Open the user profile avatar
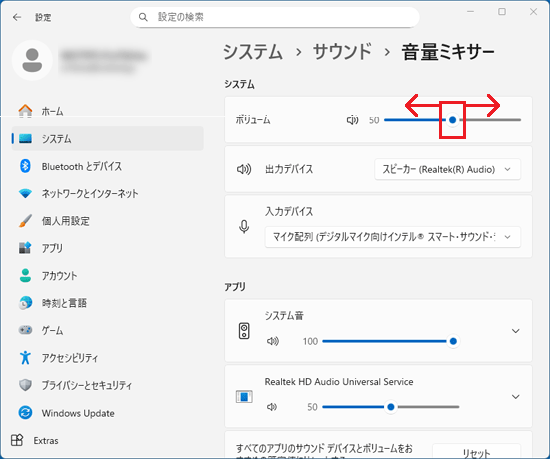550x459 pixels. click(x=32, y=60)
